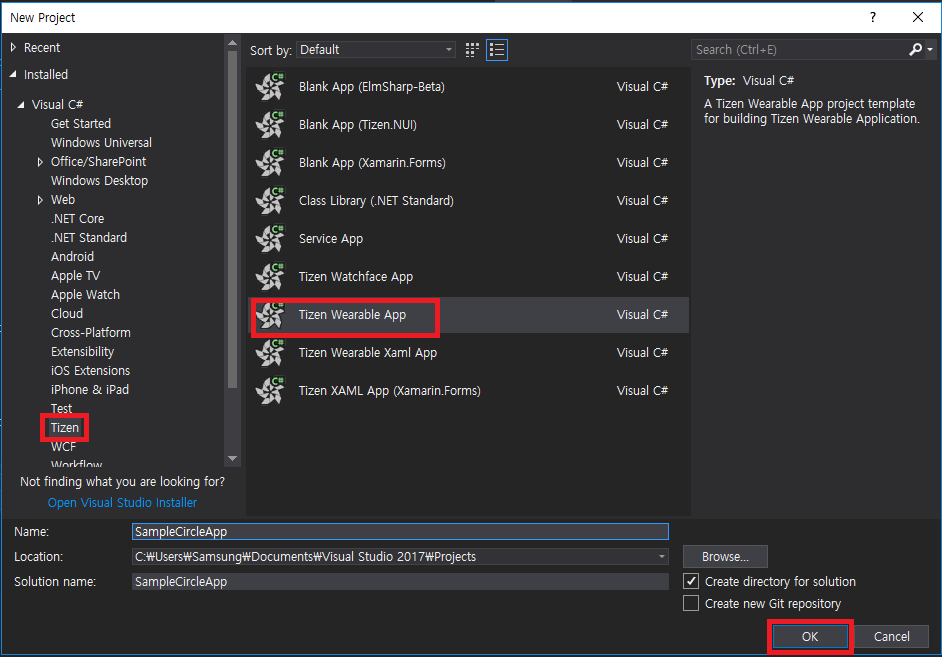The width and height of the screenshot is (942, 657).
Task: Select the Tizen Watchface App template icon
Action: (270, 276)
